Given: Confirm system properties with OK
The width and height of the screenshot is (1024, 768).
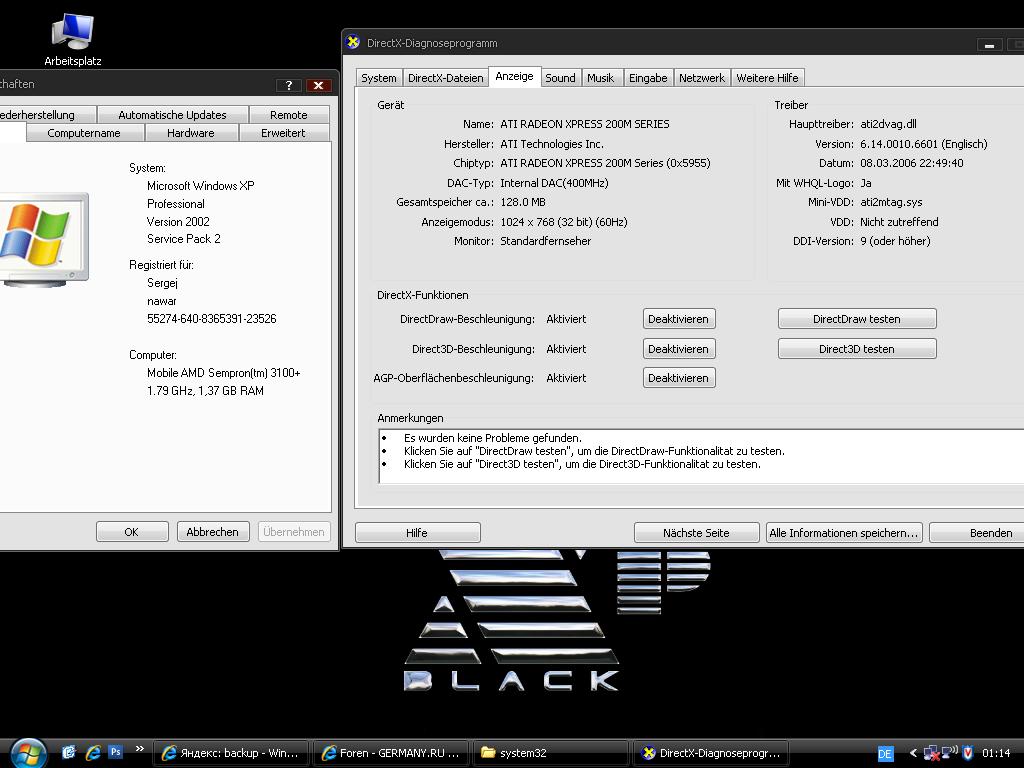Looking at the screenshot, I should 132,532.
